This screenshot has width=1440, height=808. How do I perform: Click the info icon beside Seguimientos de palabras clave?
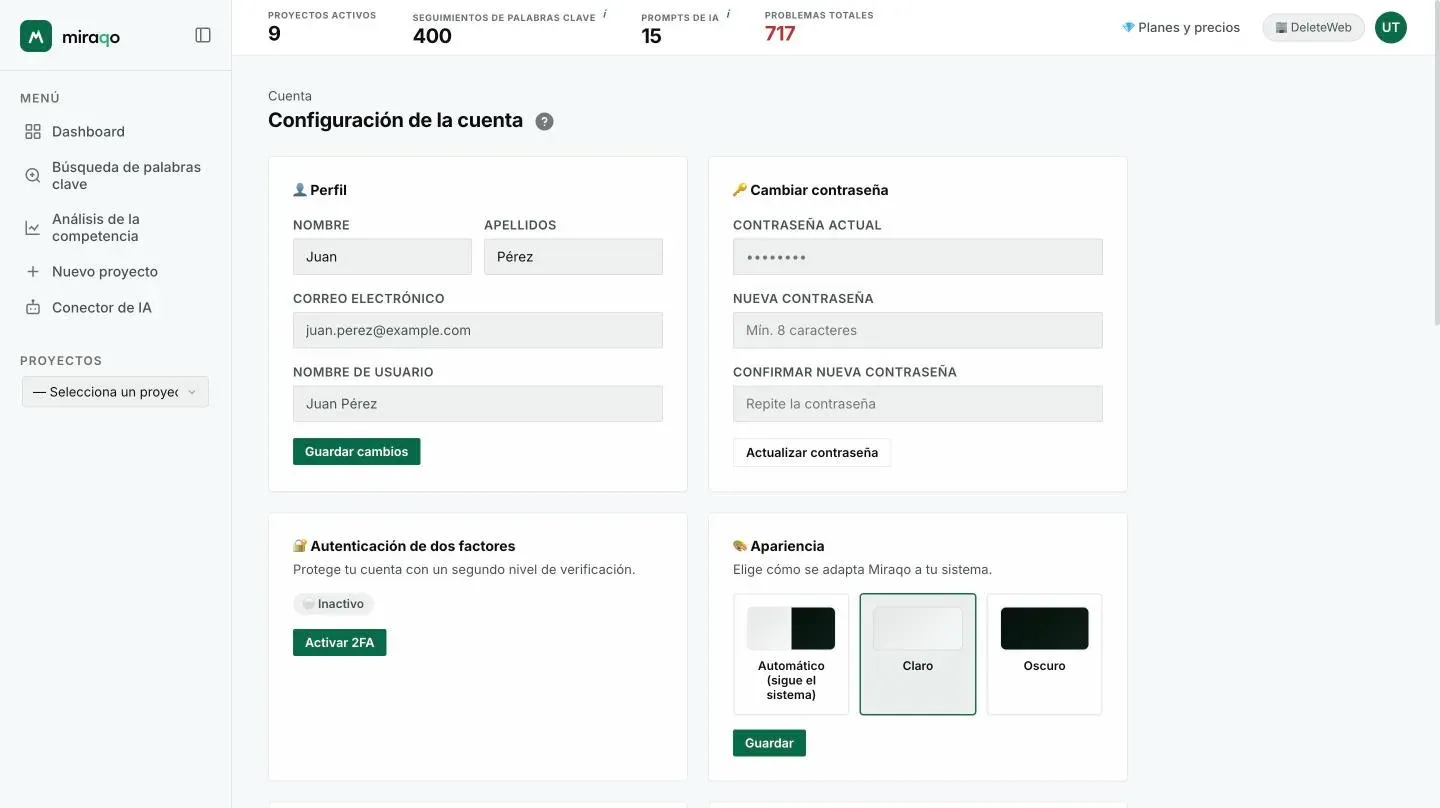pyautogui.click(x=605, y=14)
